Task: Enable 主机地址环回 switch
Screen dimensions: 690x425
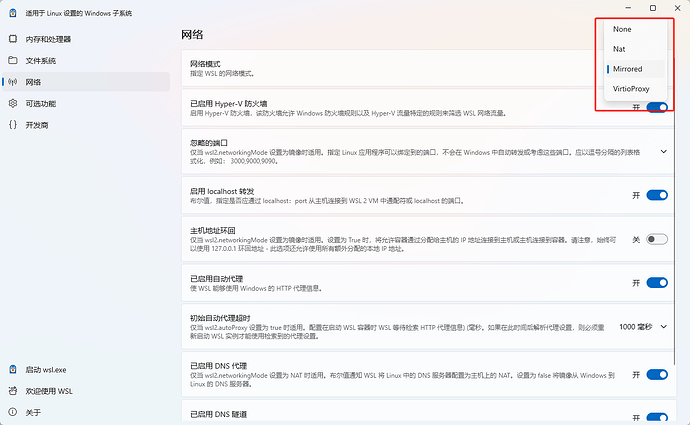Action: (657, 239)
